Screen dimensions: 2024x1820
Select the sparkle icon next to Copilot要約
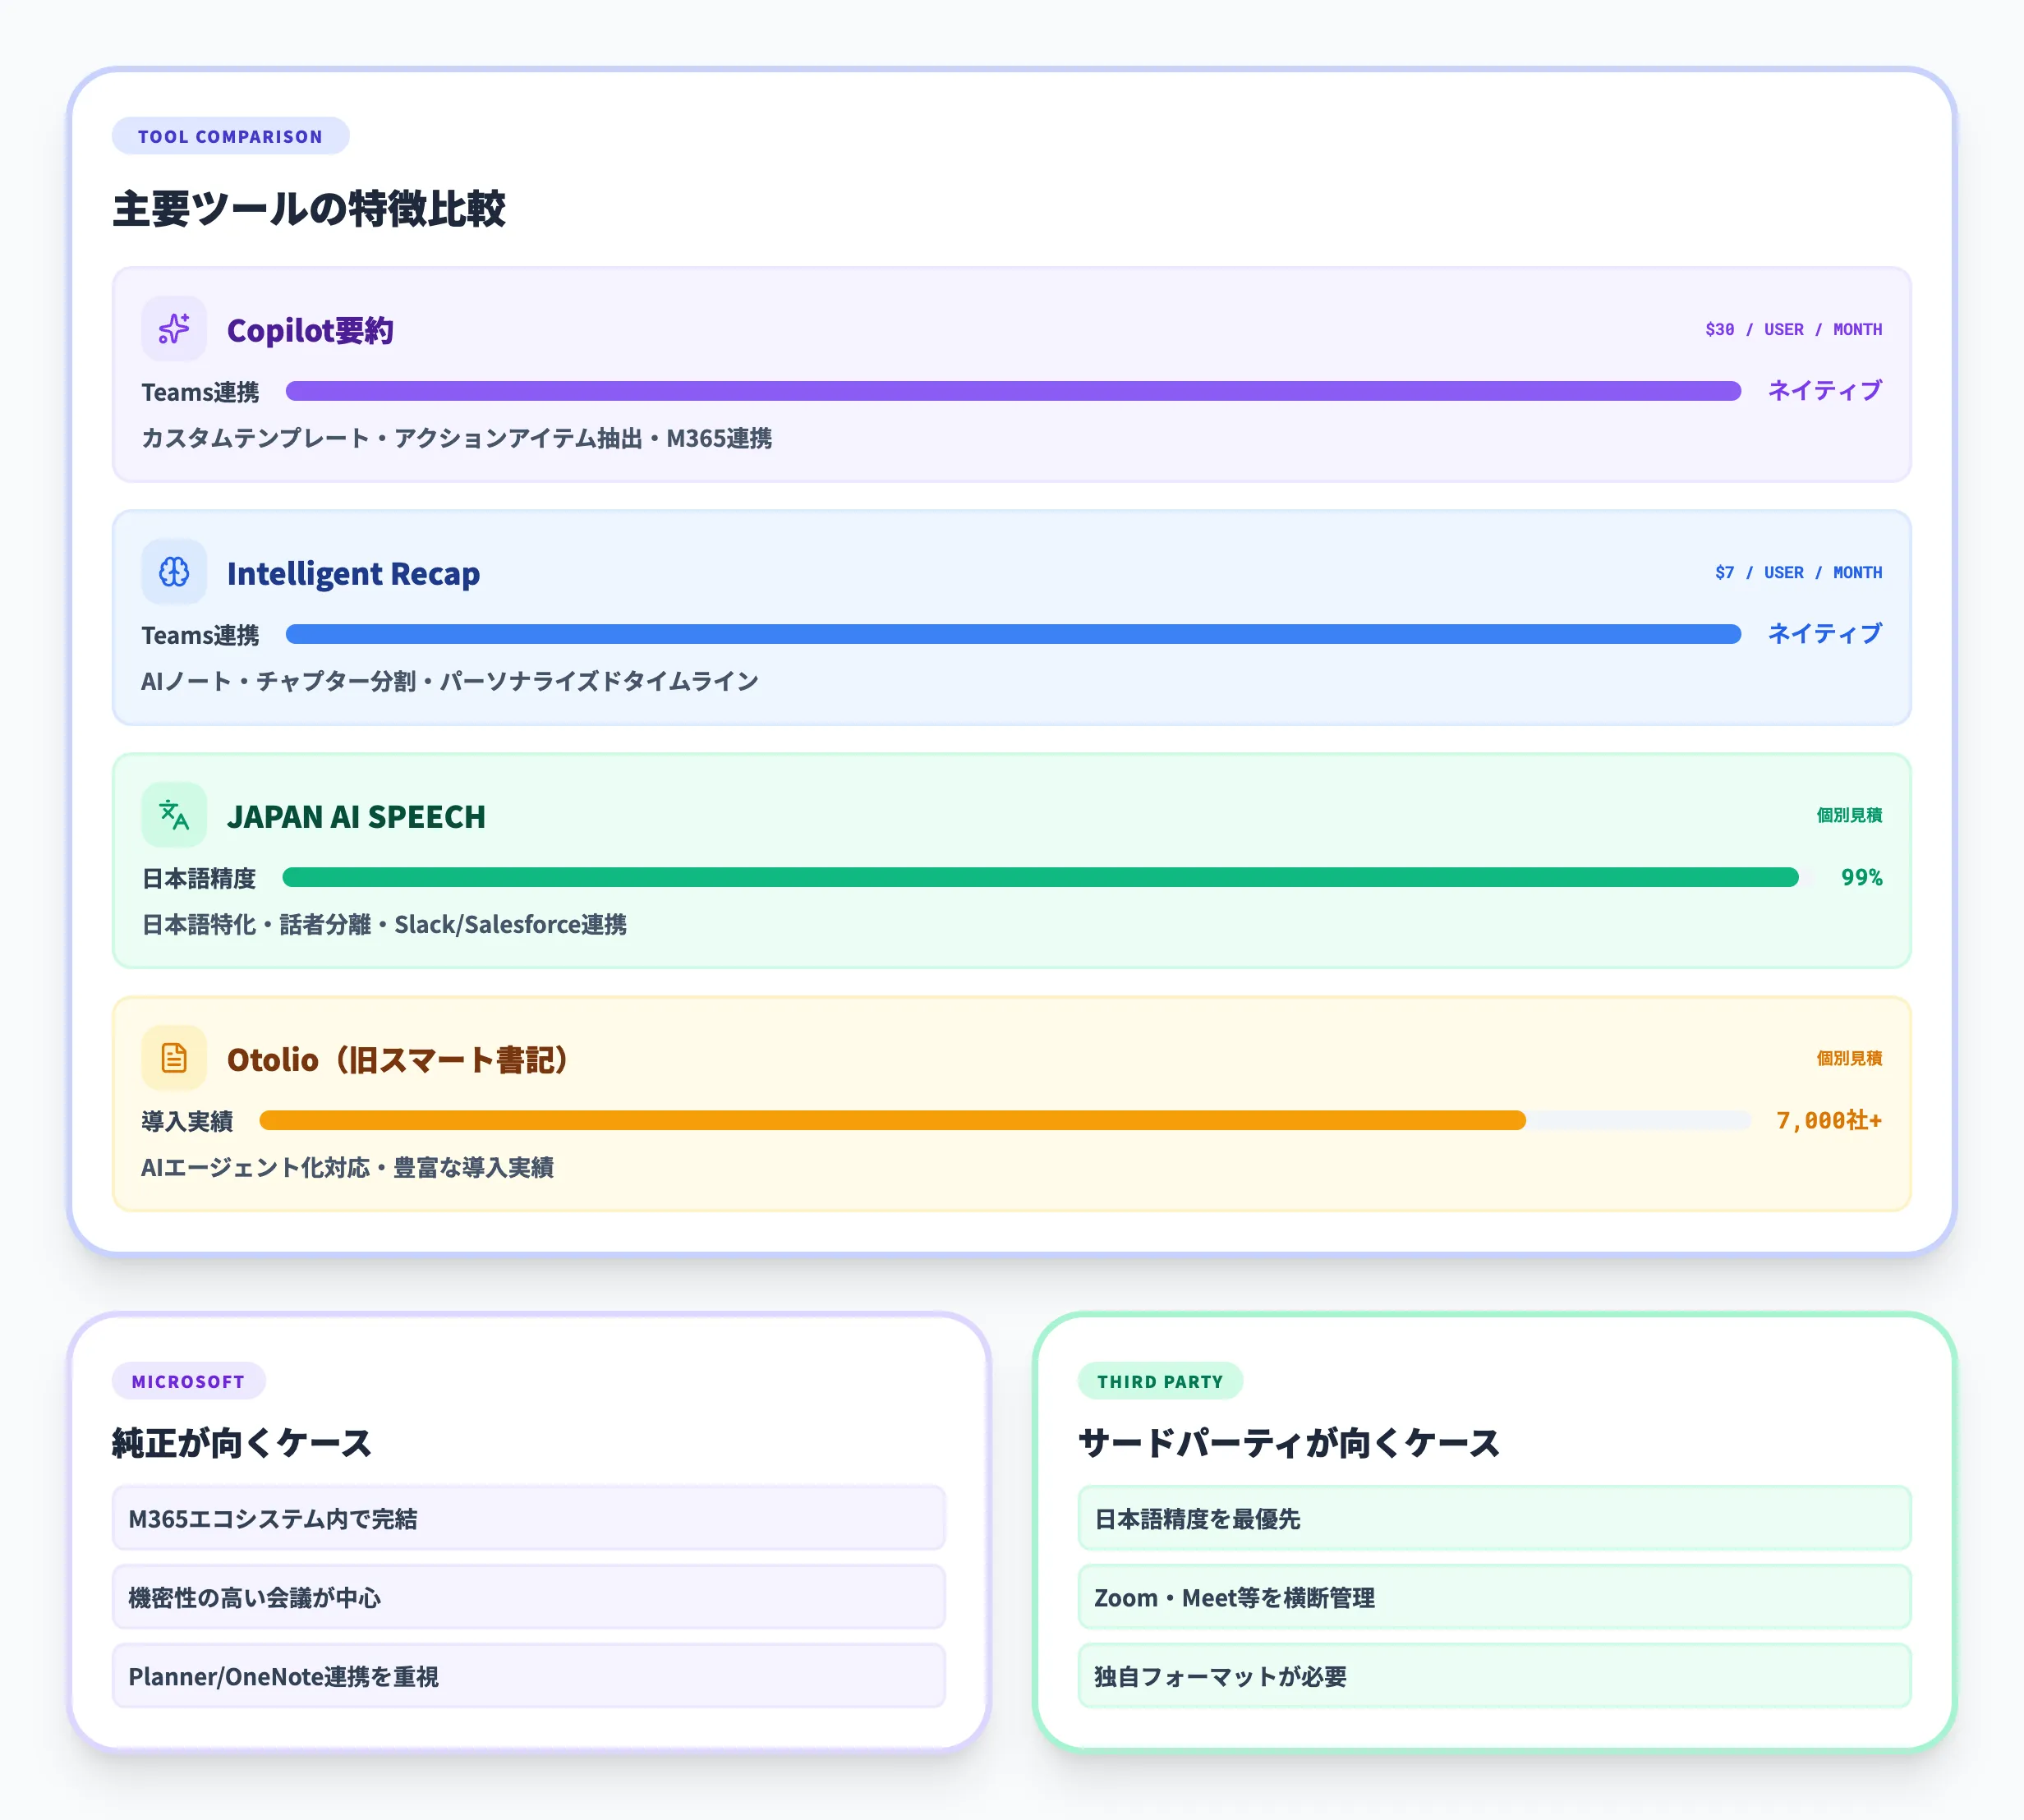[x=174, y=328]
